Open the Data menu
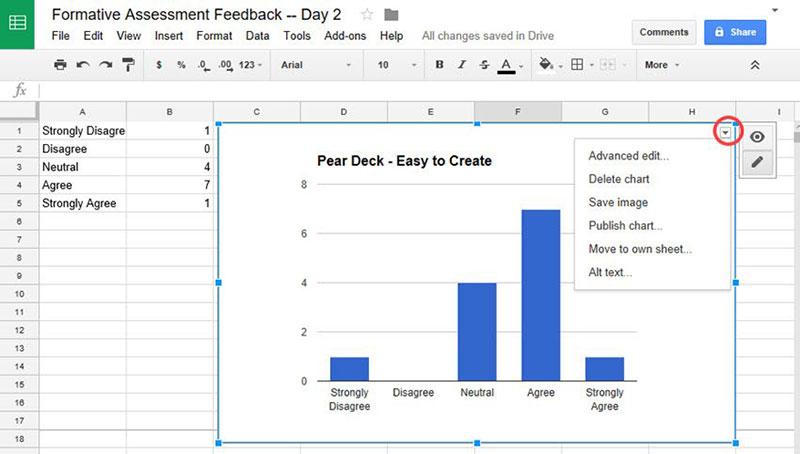The width and height of the screenshot is (800, 454). (258, 36)
